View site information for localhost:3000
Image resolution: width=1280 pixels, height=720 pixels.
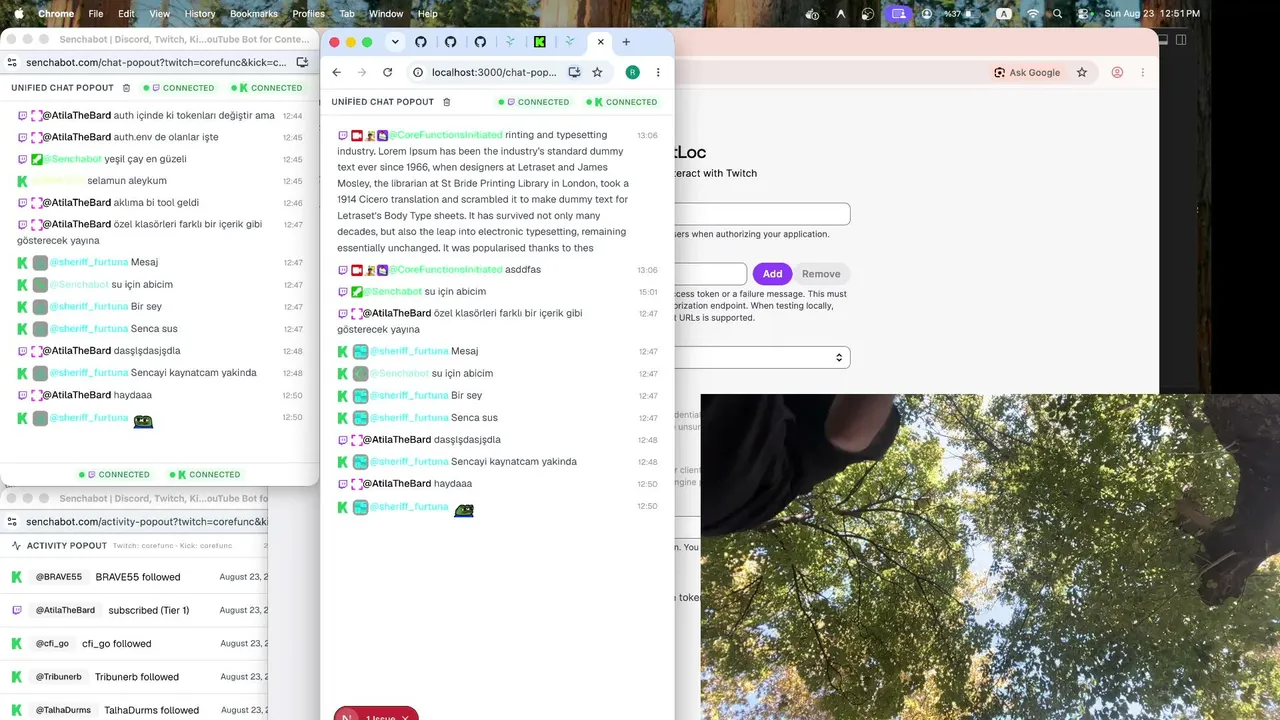(x=418, y=72)
